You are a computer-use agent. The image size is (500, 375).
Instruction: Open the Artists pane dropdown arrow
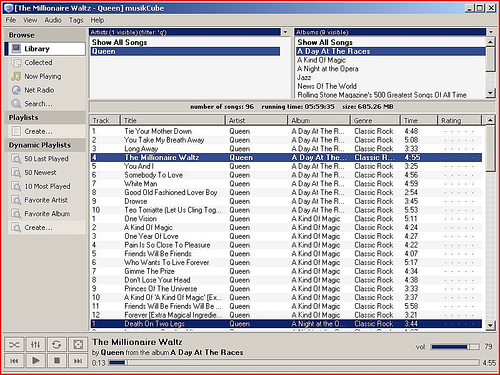click(x=286, y=32)
